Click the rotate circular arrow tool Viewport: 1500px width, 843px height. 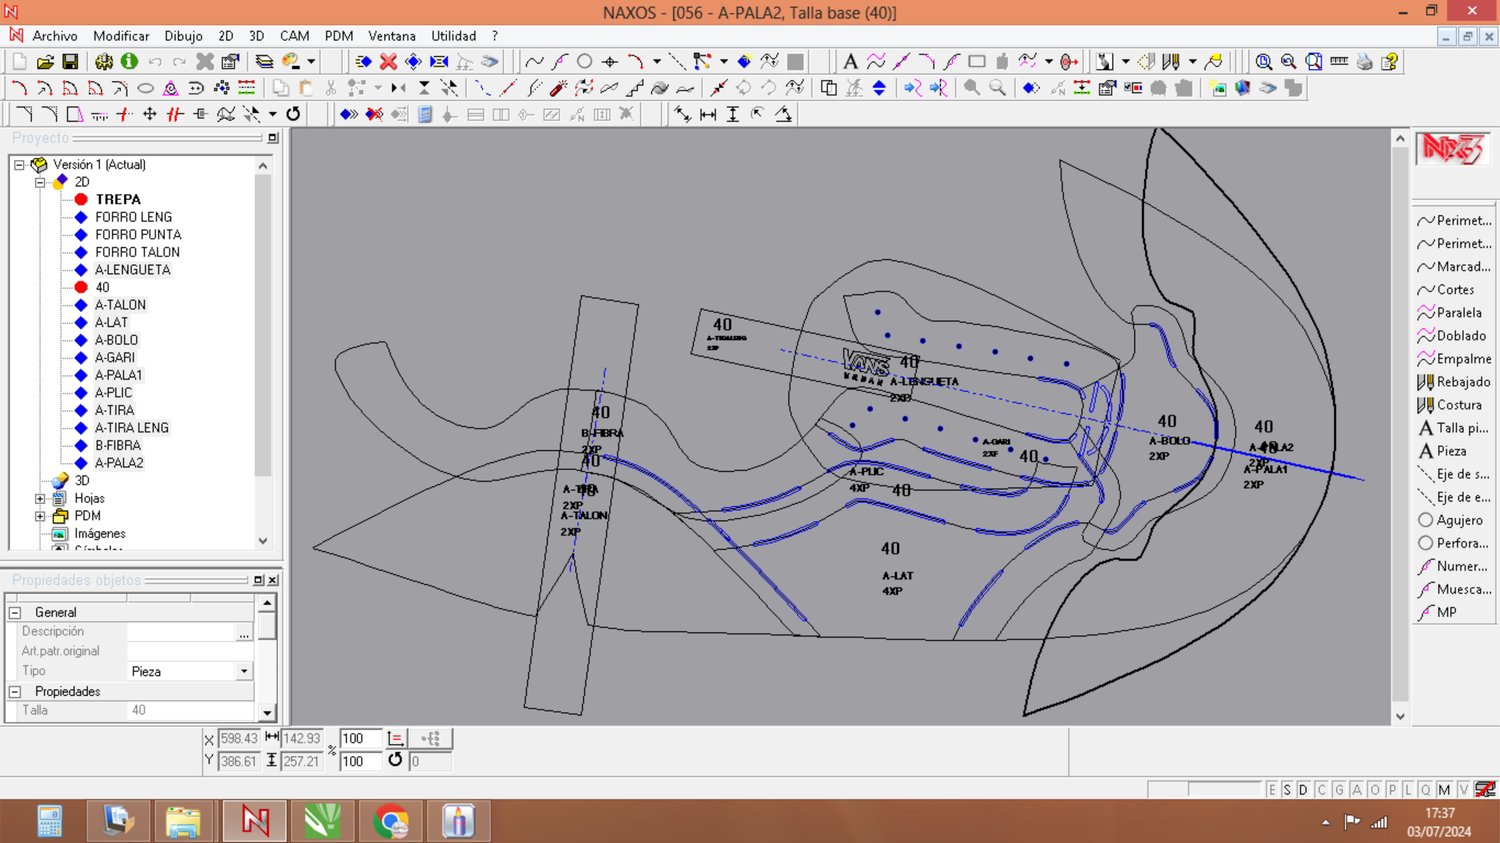tap(293, 114)
